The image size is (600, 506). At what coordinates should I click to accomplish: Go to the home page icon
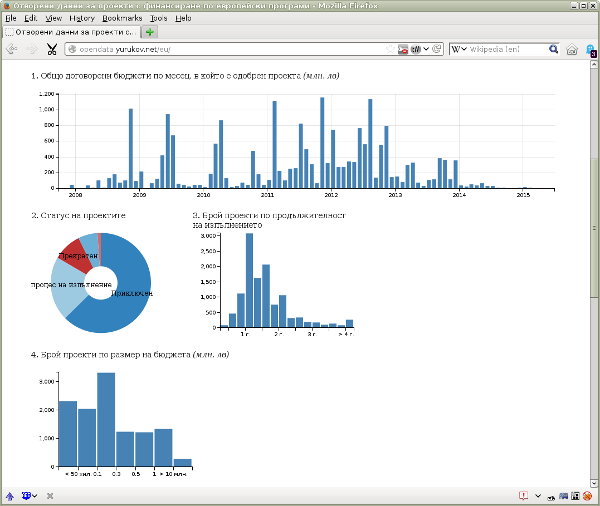coord(572,49)
